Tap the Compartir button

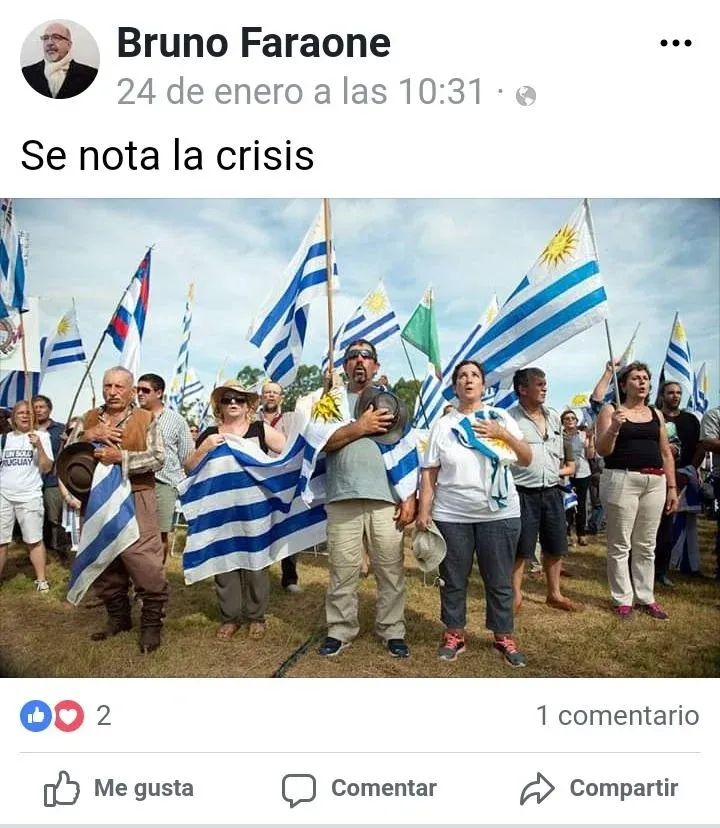(599, 788)
